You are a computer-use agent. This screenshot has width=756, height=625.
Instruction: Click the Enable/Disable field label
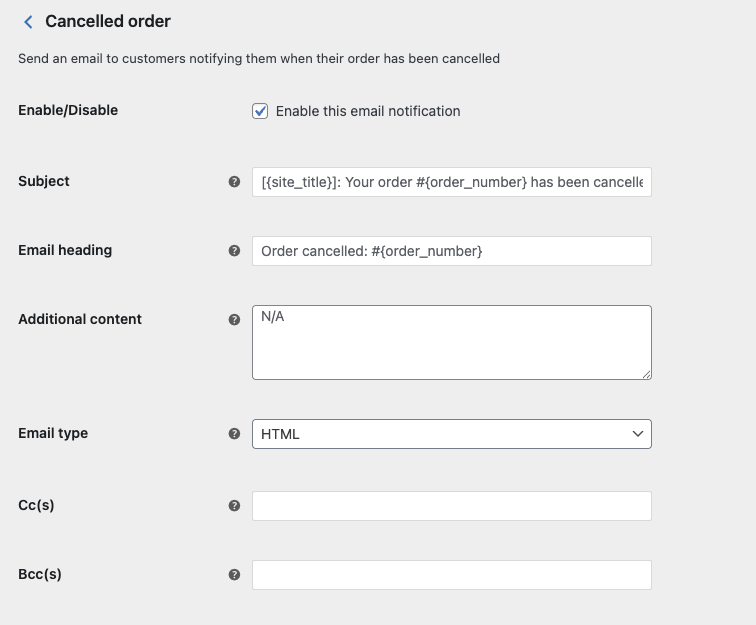click(68, 110)
